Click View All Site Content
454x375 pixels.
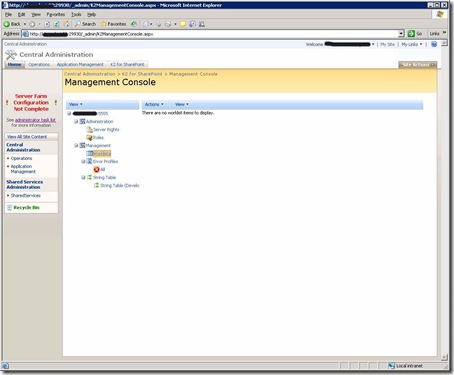tap(27, 137)
